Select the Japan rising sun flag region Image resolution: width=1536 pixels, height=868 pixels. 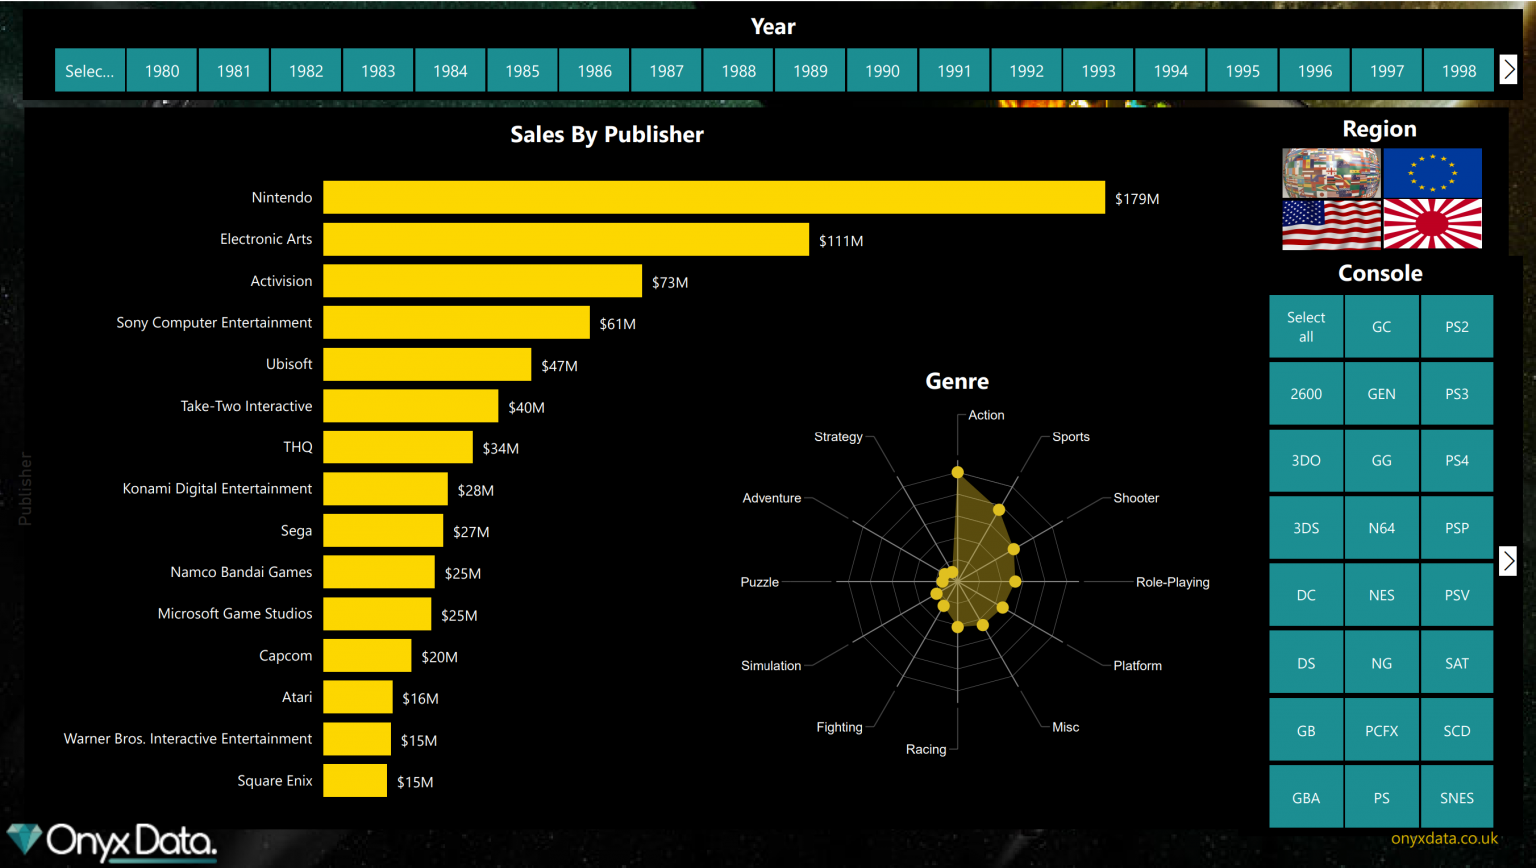tap(1432, 224)
